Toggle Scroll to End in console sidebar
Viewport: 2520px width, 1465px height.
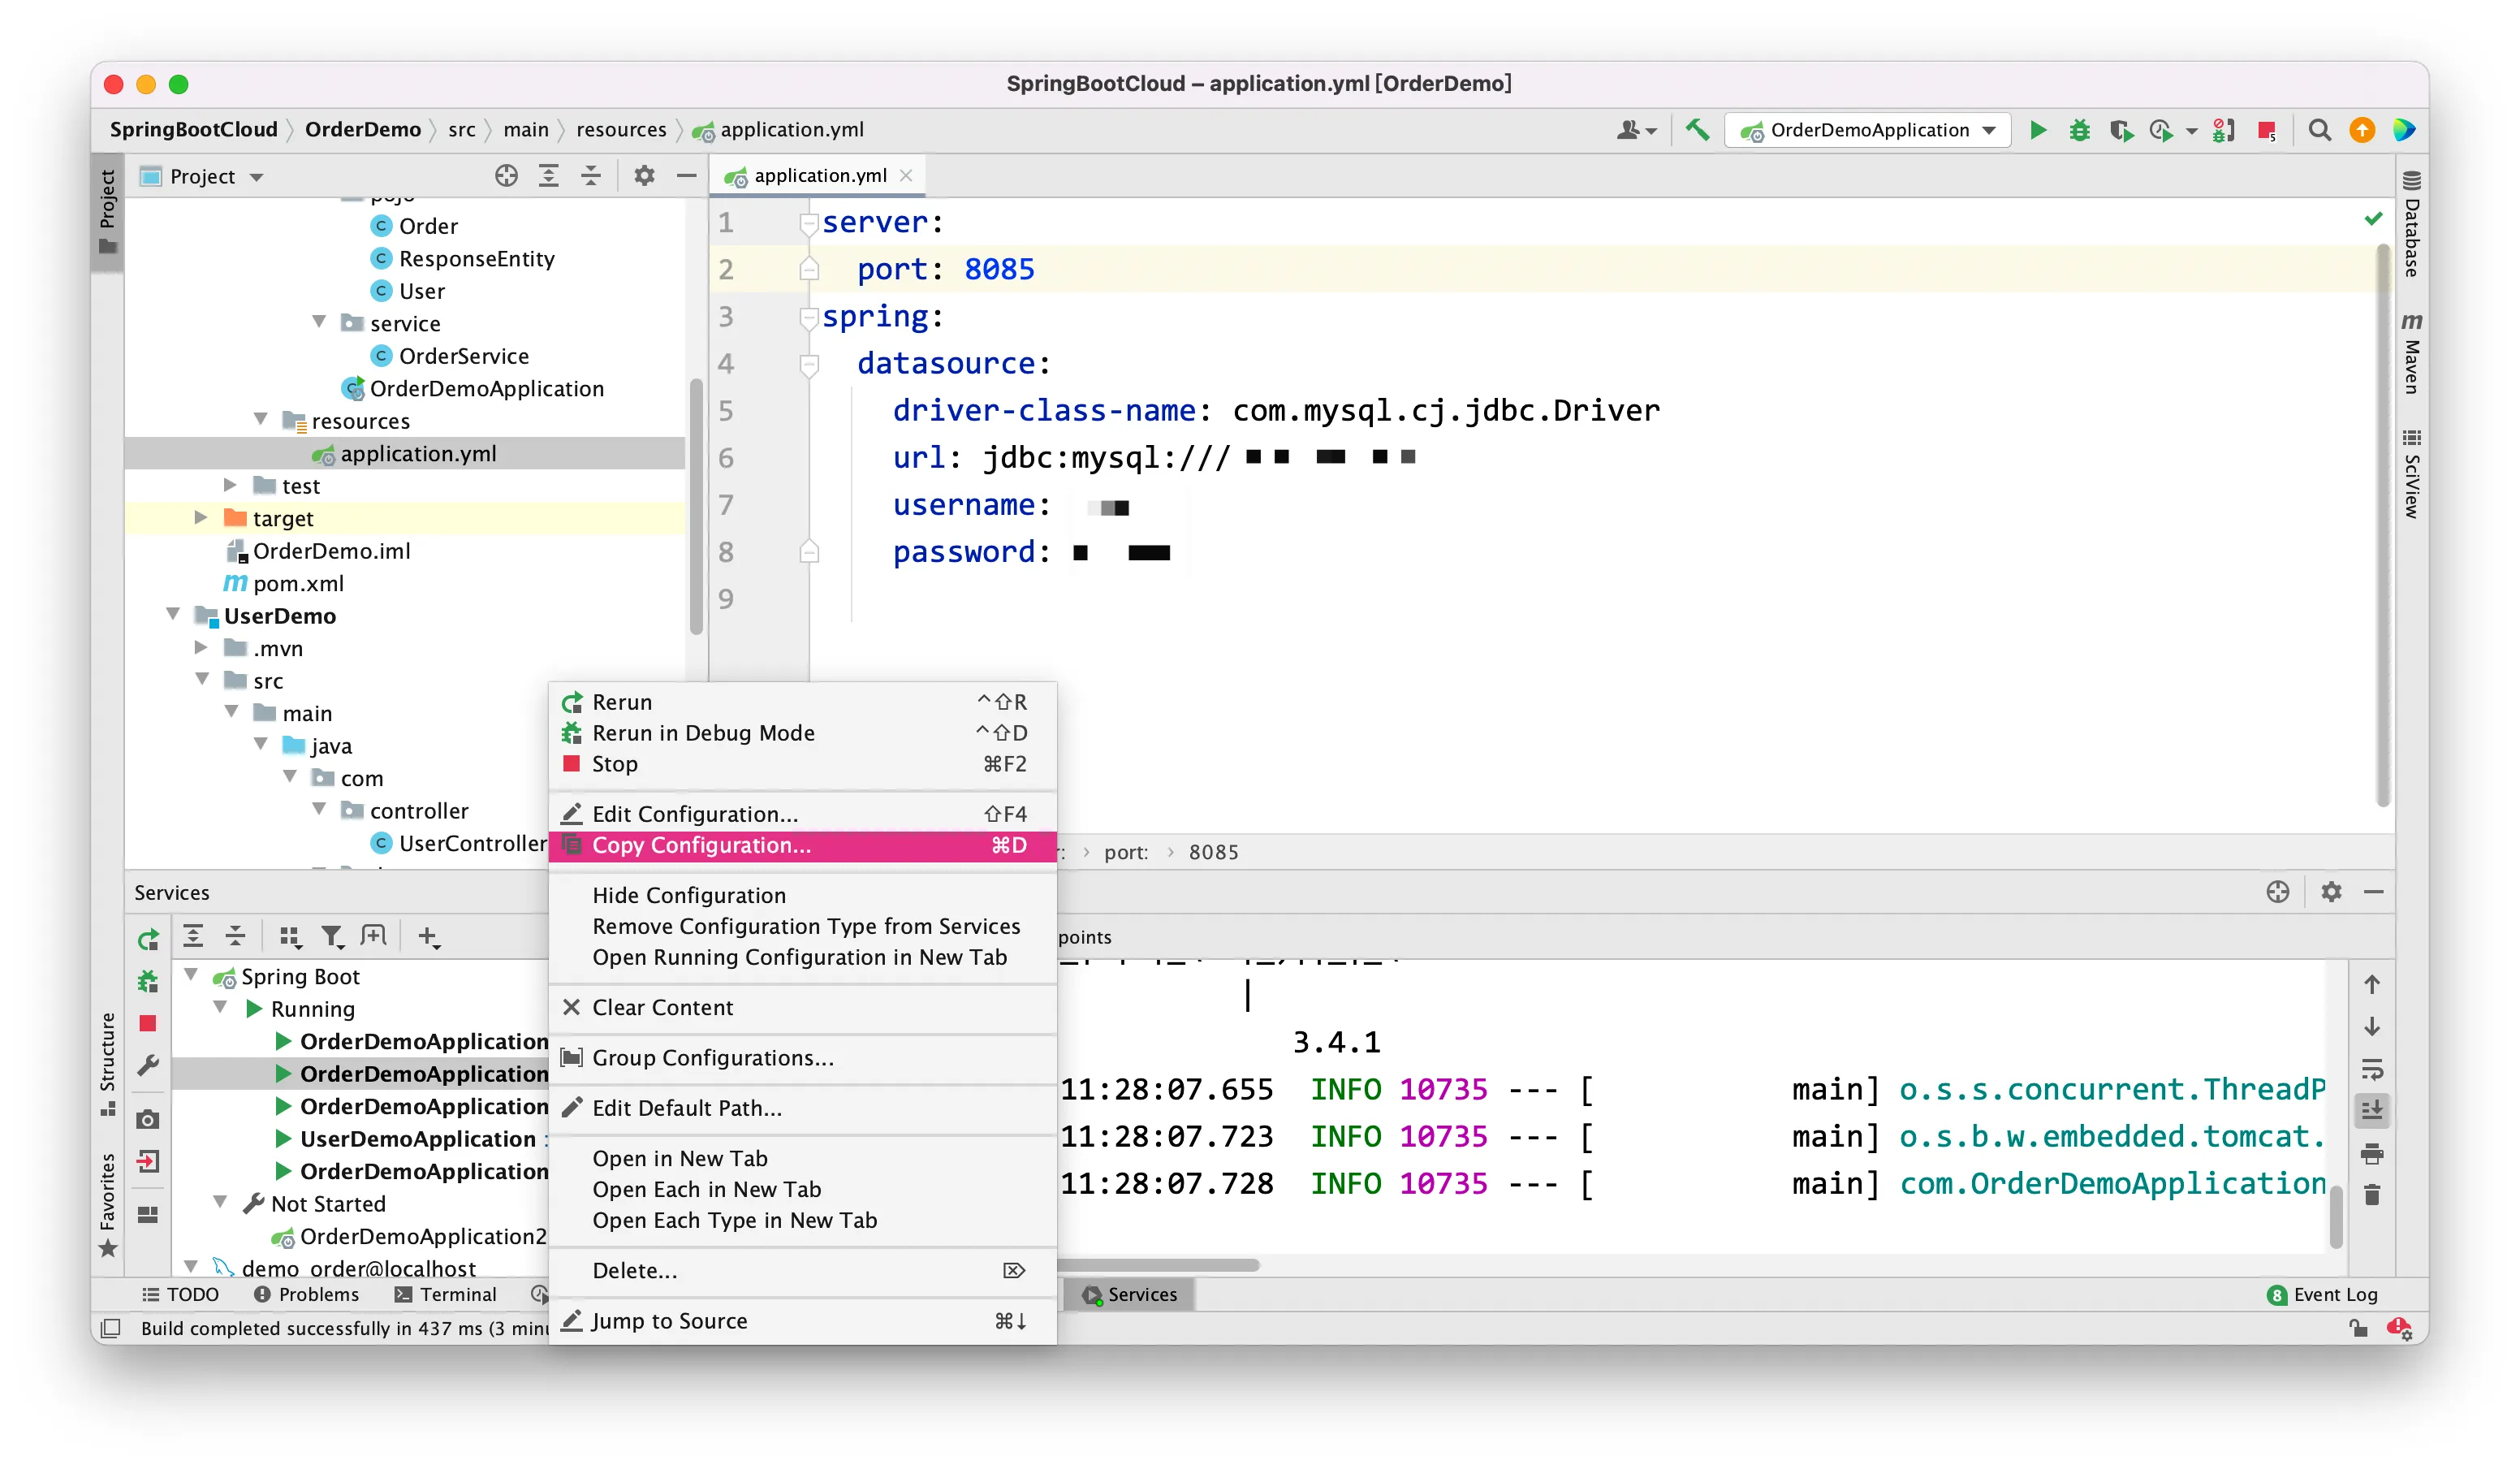[x=2371, y=1109]
